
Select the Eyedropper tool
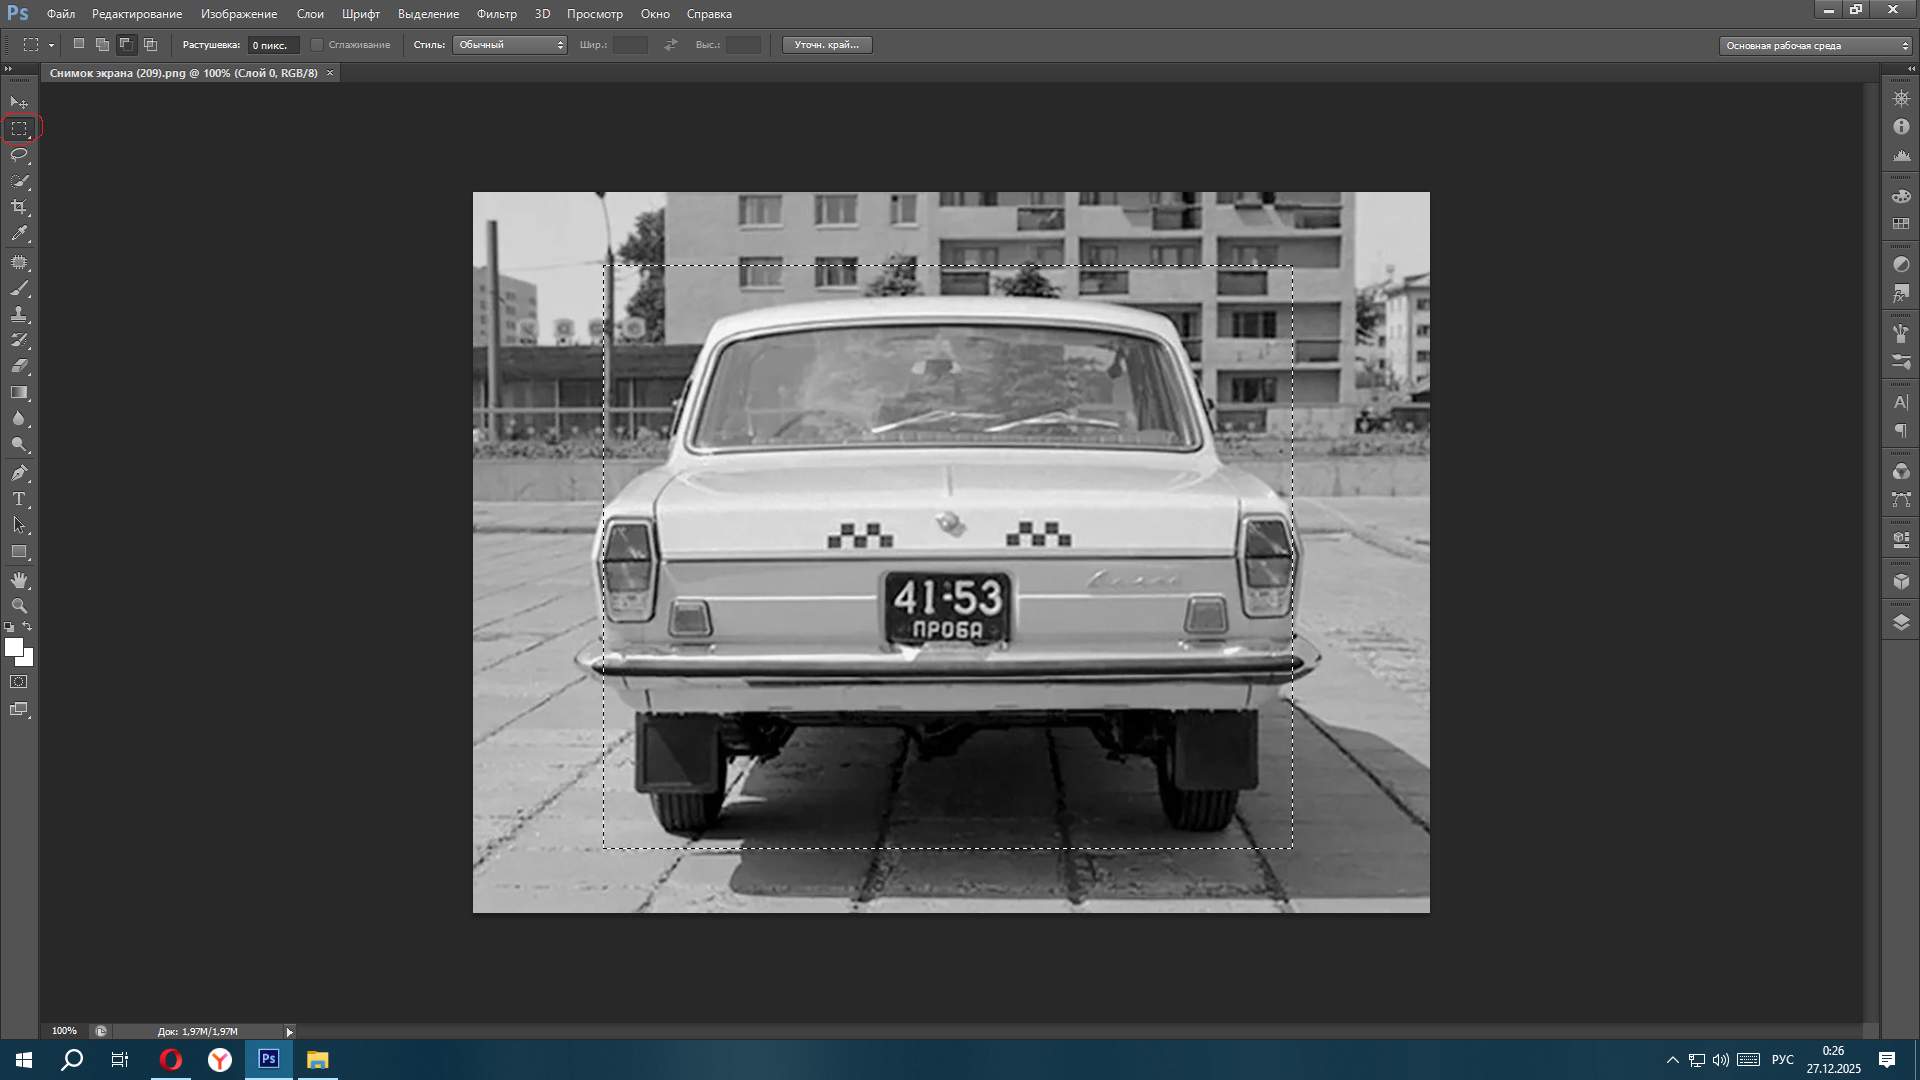coord(19,234)
